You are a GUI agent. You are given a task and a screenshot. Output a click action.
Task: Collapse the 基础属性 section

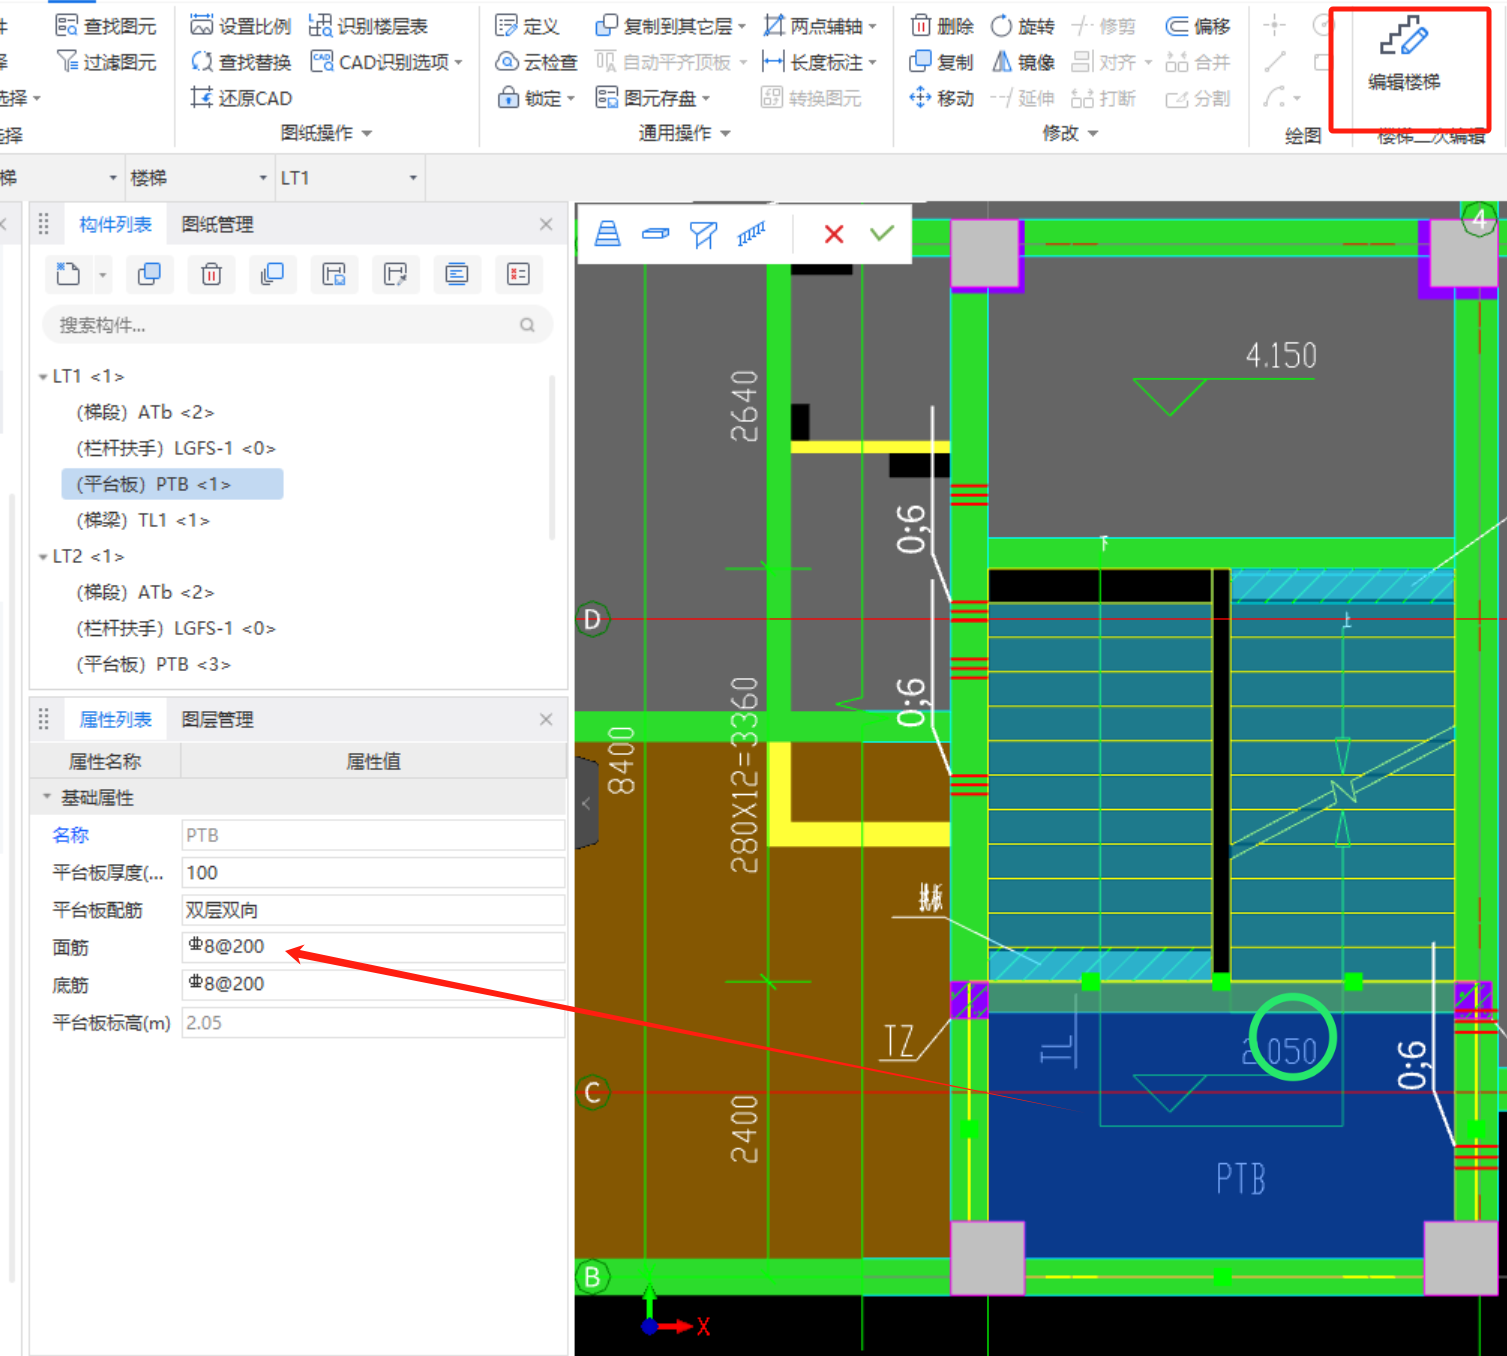[47, 797]
